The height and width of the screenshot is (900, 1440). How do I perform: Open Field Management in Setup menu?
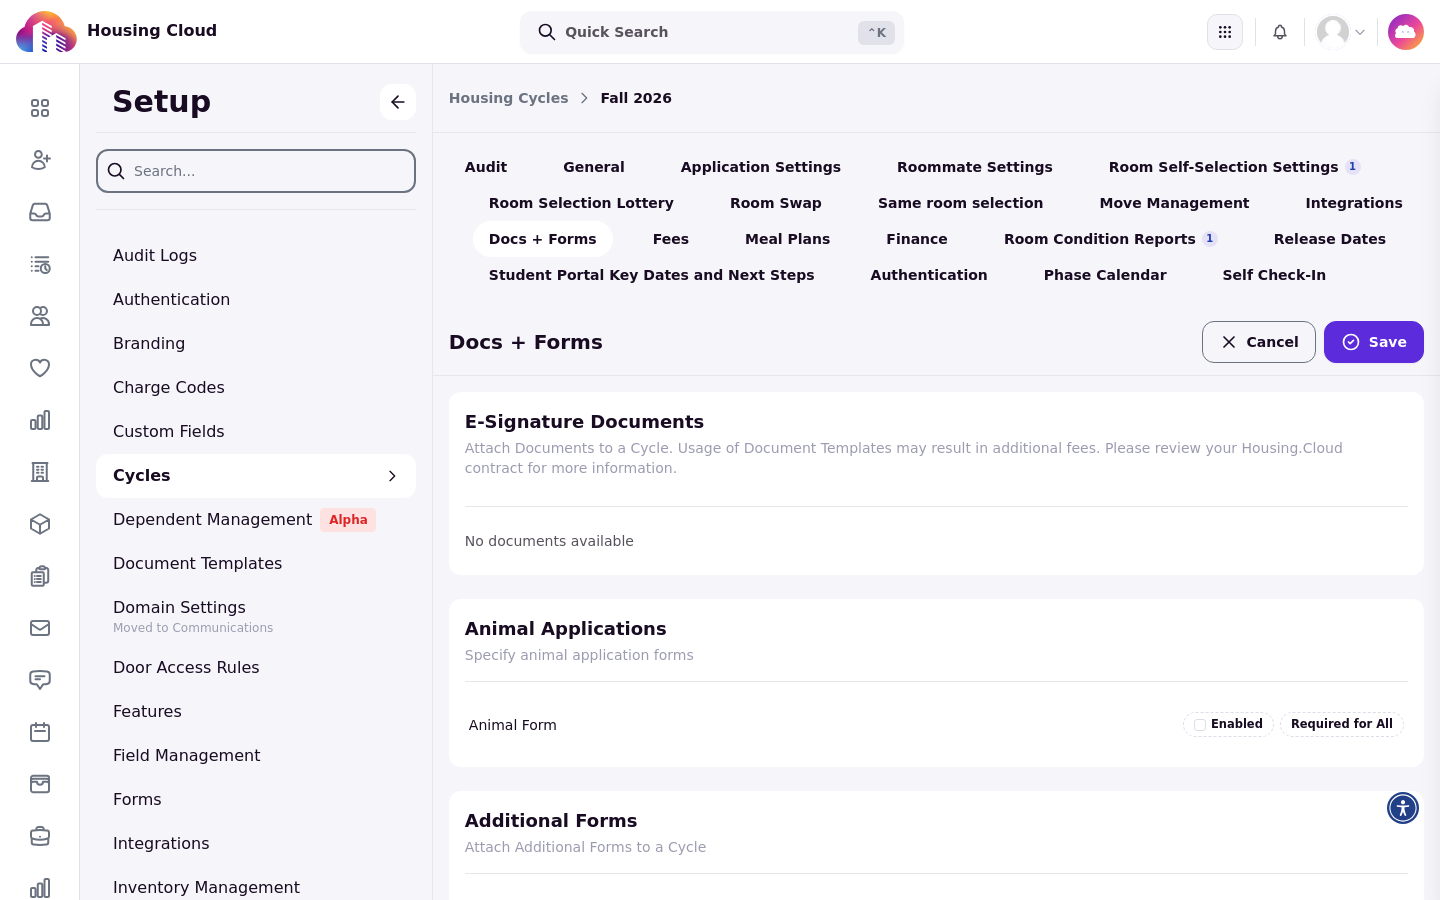pos(256,756)
